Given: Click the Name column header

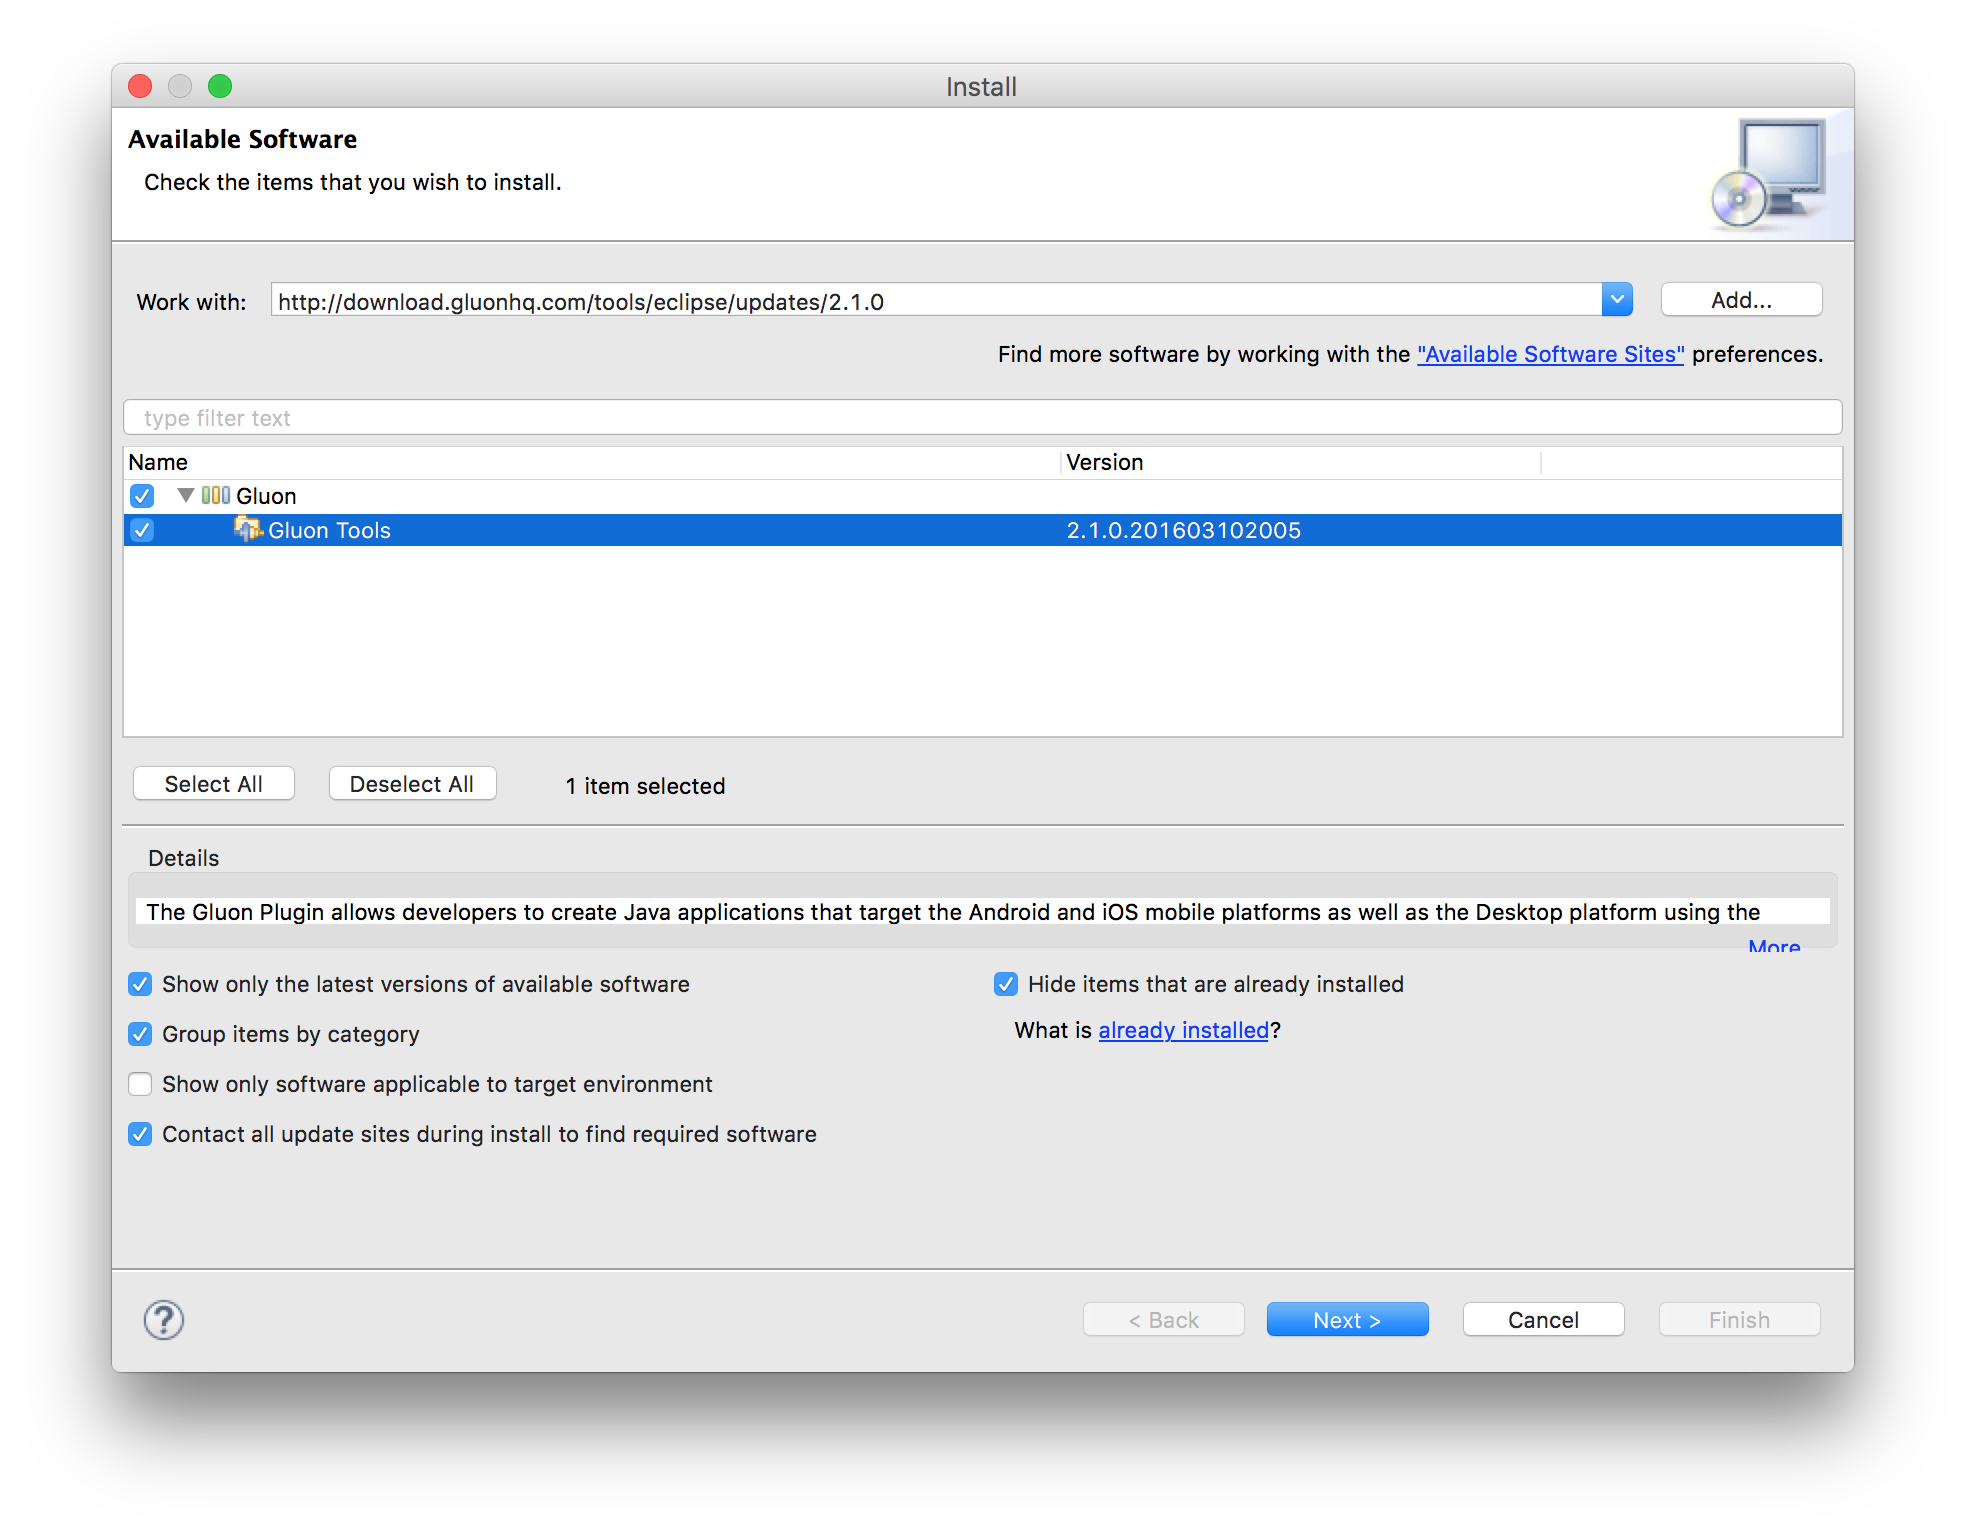Looking at the screenshot, I should [x=592, y=462].
